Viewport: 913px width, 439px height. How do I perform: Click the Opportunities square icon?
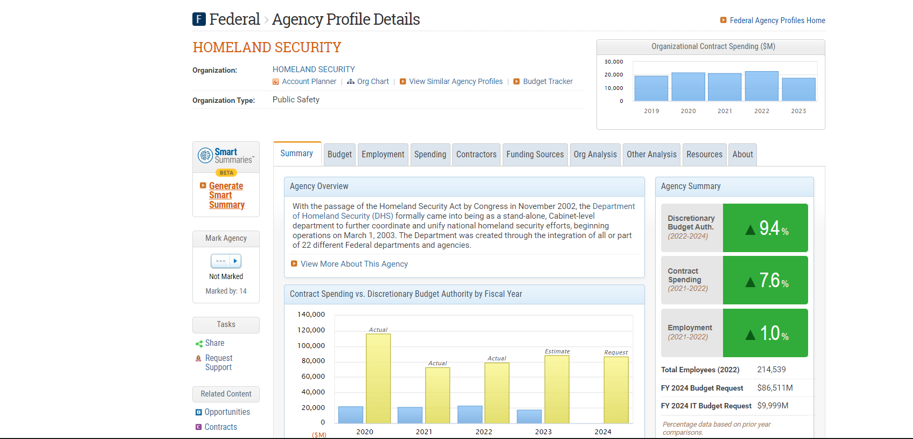tap(199, 412)
